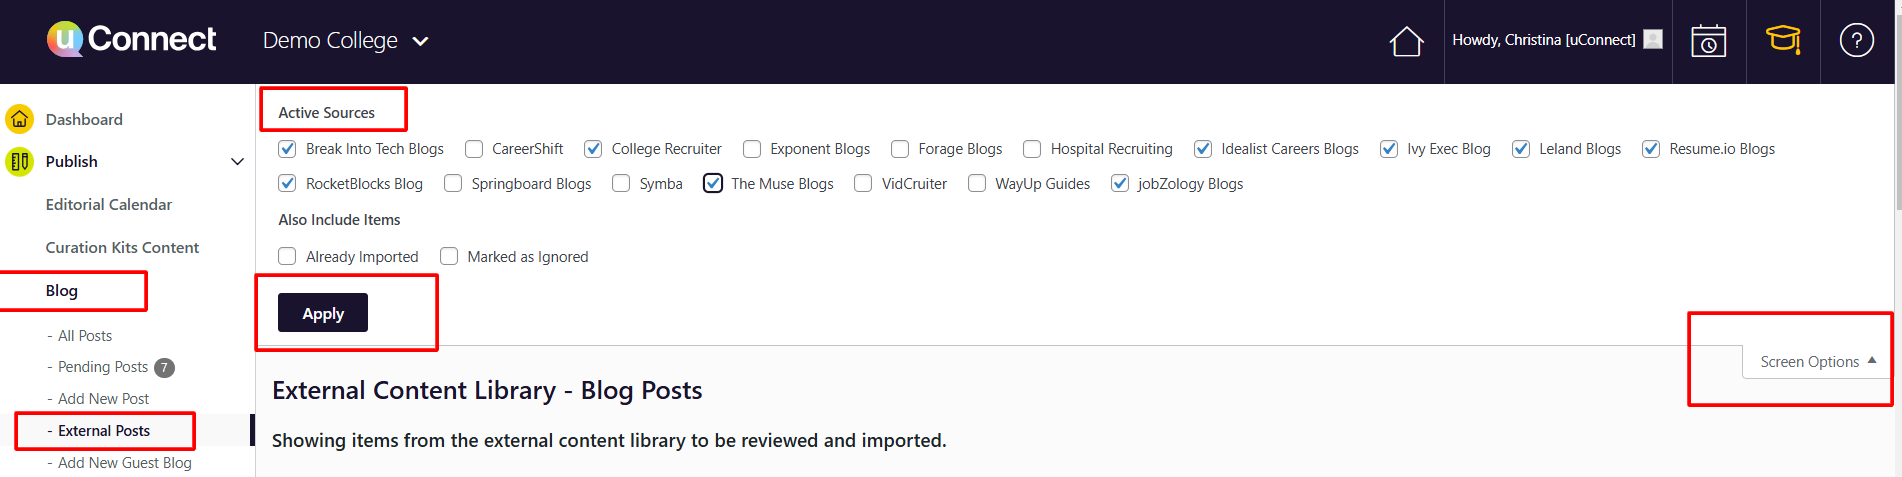Toggle the Marked as Ignored checkbox
Image resolution: width=1902 pixels, height=477 pixels.
450,257
